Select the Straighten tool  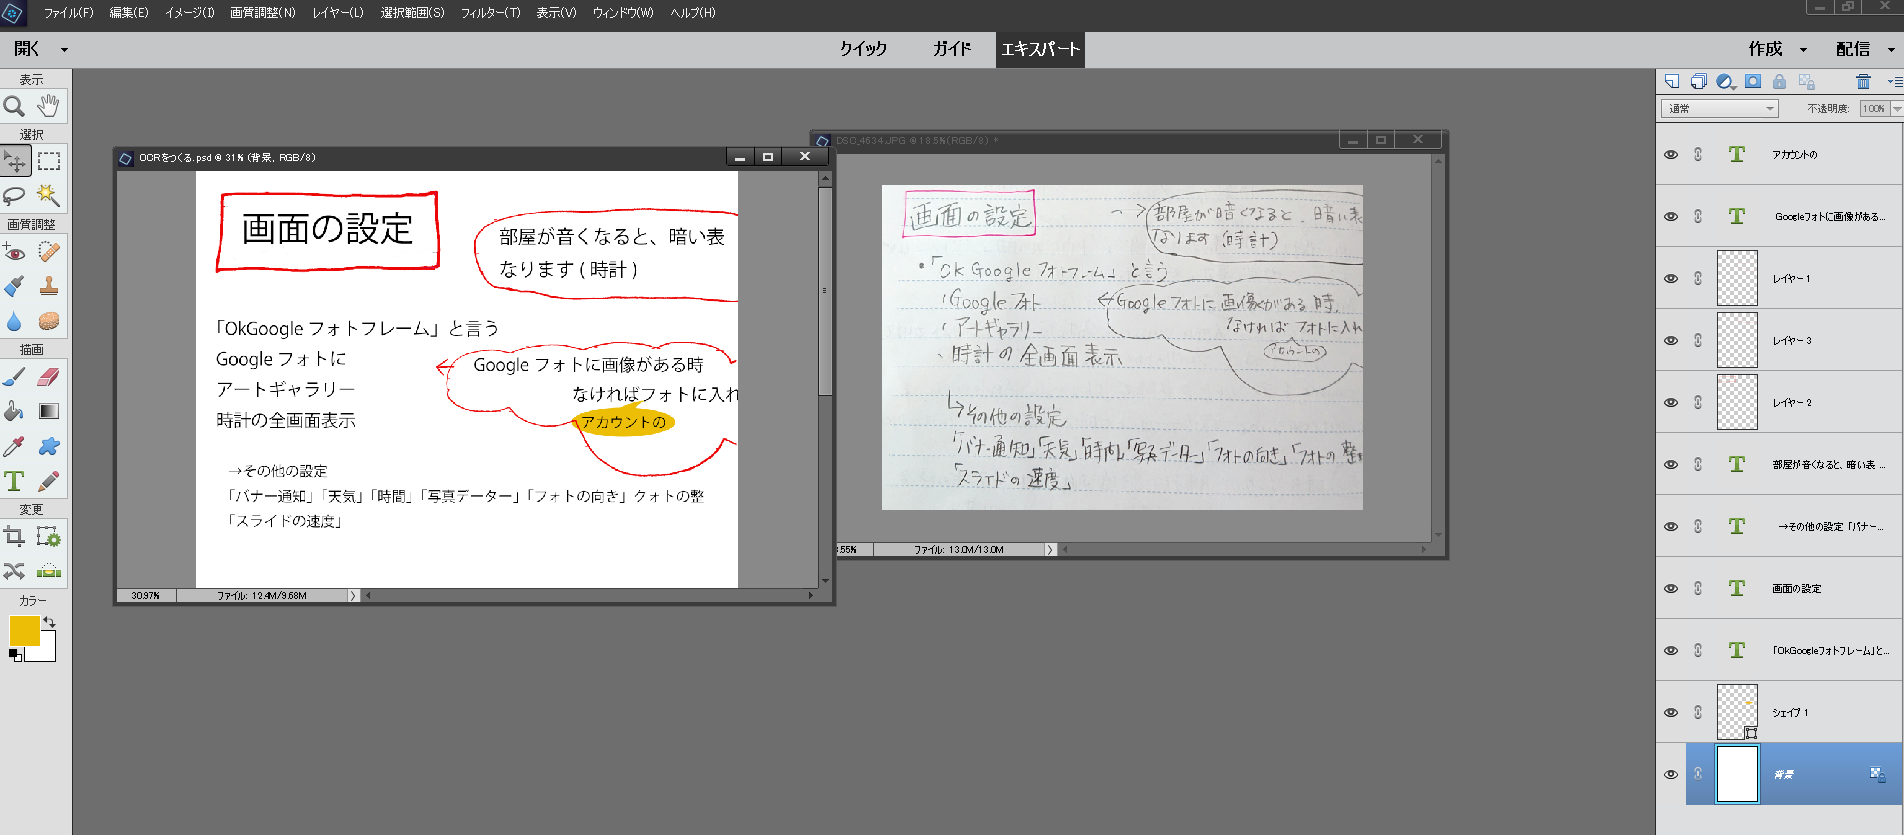tap(48, 571)
